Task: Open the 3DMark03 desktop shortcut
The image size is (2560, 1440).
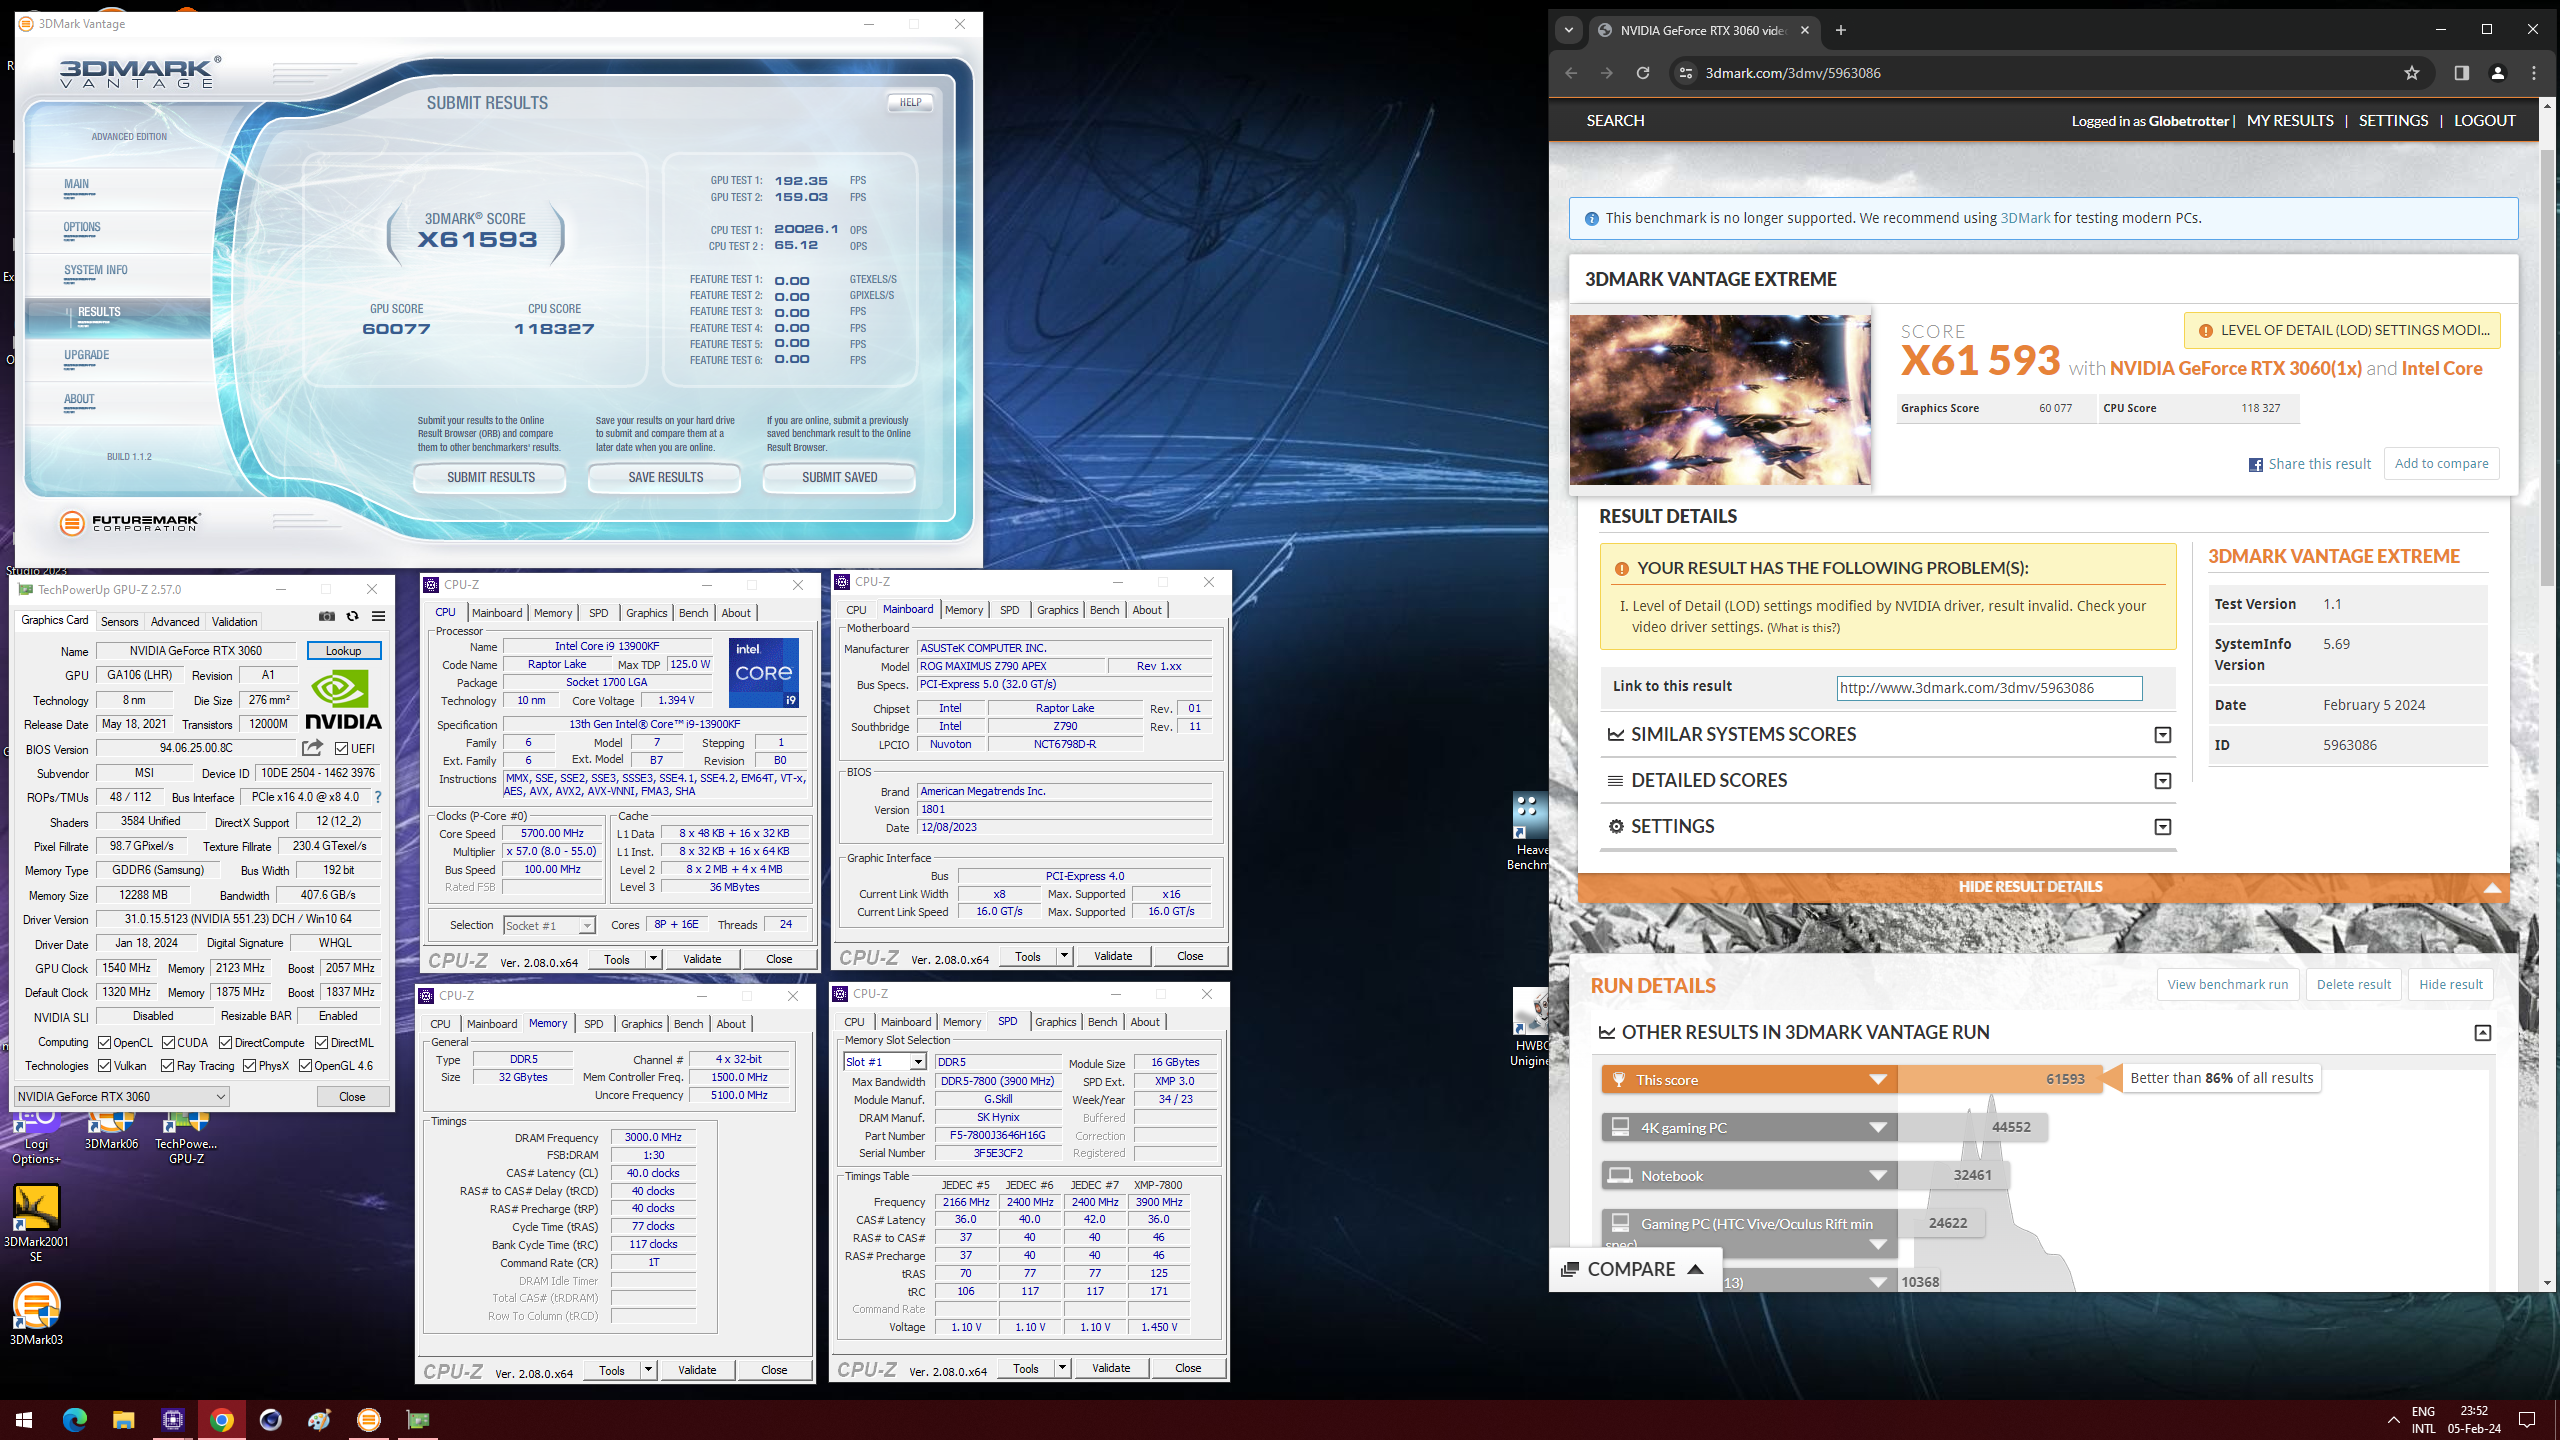Action: point(36,1313)
